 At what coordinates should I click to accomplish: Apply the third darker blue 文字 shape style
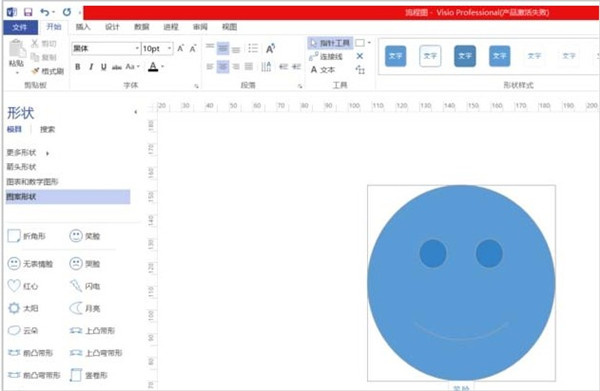point(465,56)
